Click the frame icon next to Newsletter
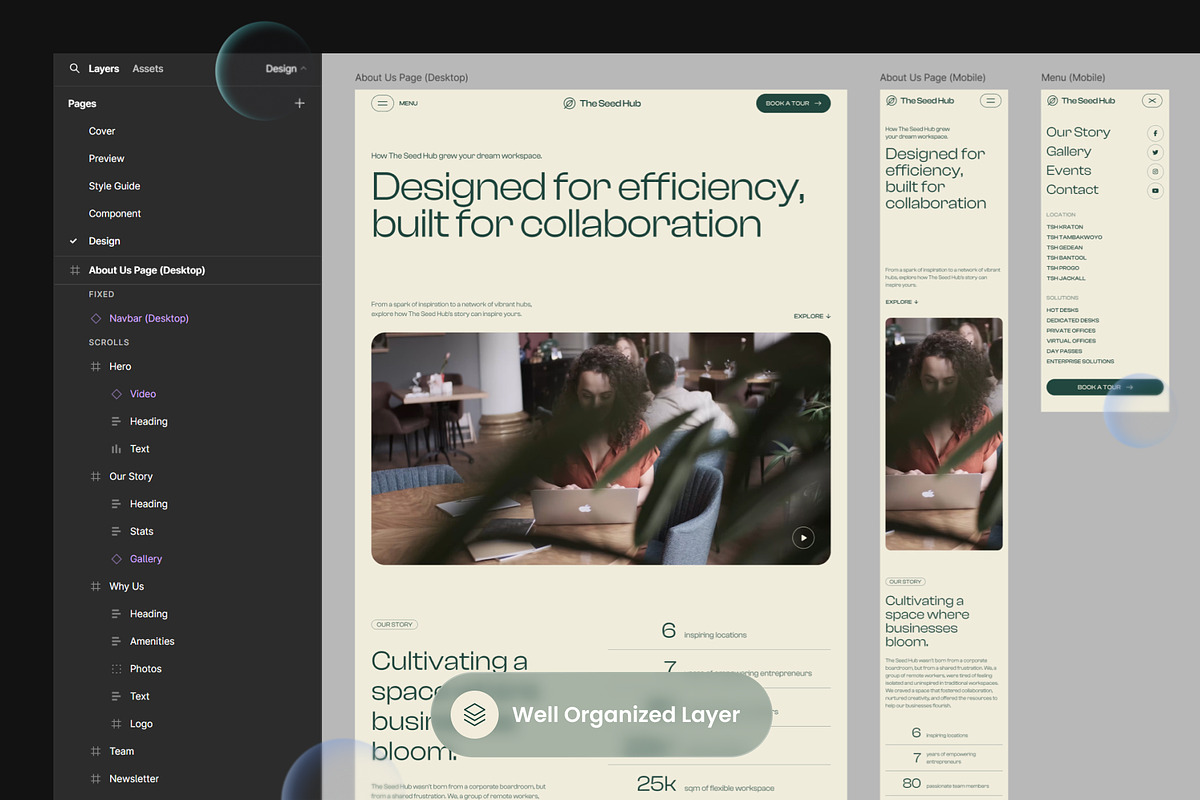 coord(95,779)
